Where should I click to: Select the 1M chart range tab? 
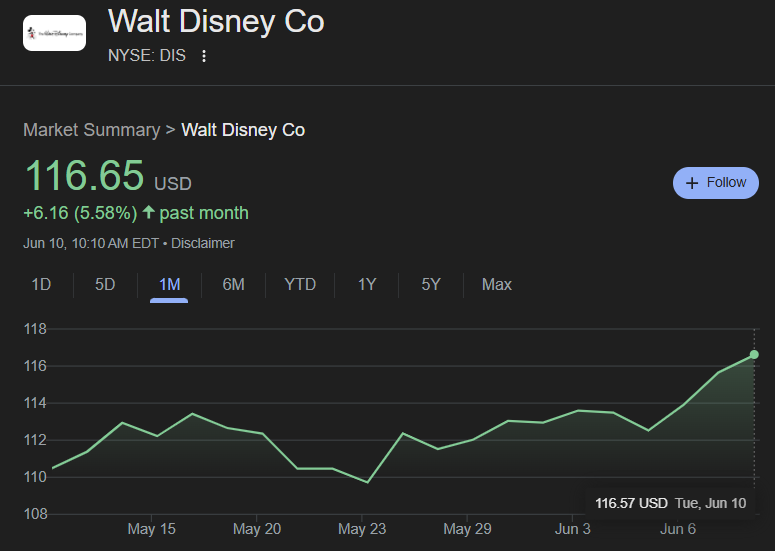pyautogui.click(x=169, y=285)
